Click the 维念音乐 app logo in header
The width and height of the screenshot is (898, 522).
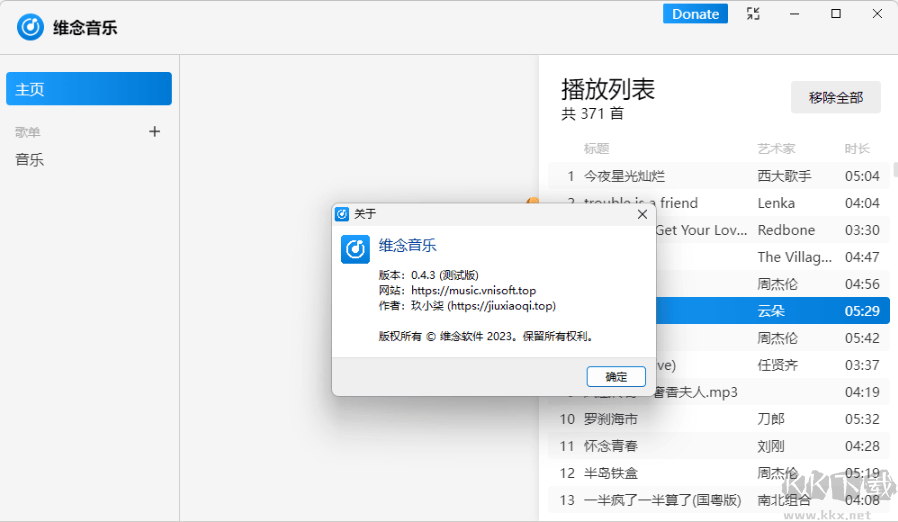click(x=31, y=27)
